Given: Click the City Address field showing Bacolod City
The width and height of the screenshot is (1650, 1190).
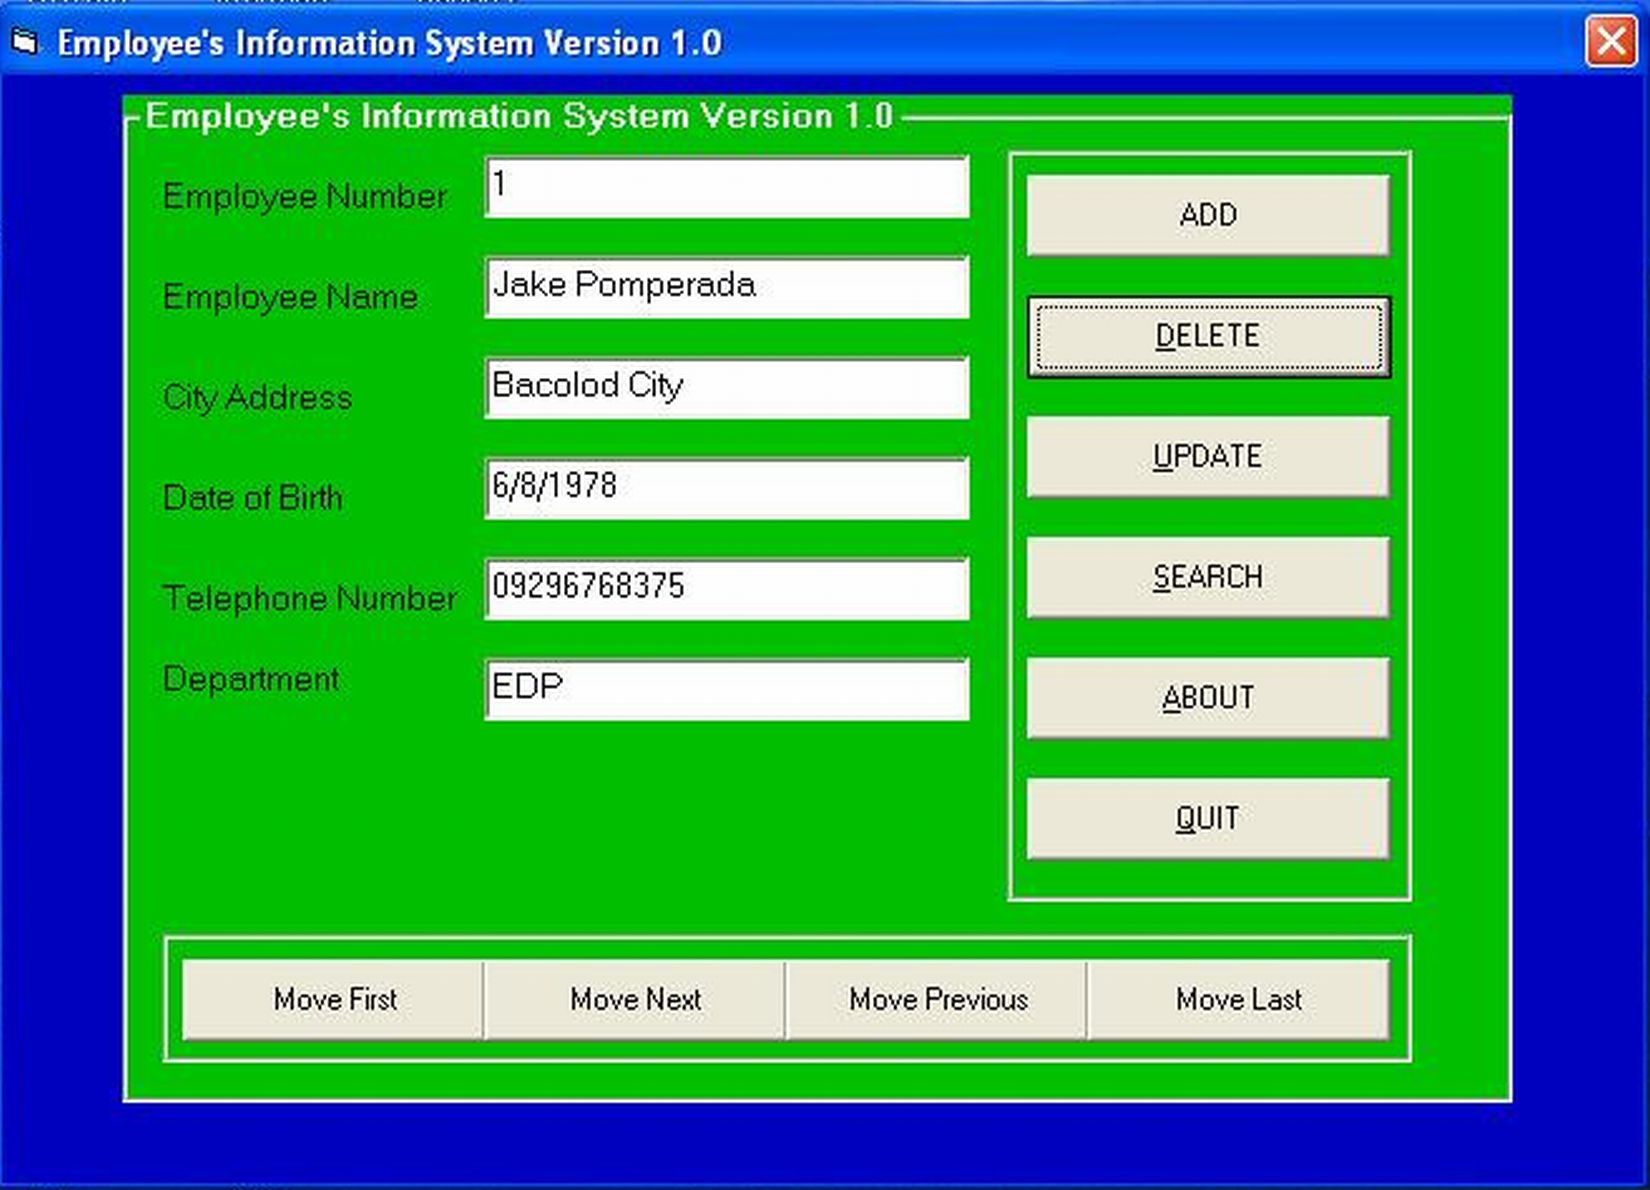Looking at the screenshot, I should pyautogui.click(x=725, y=388).
